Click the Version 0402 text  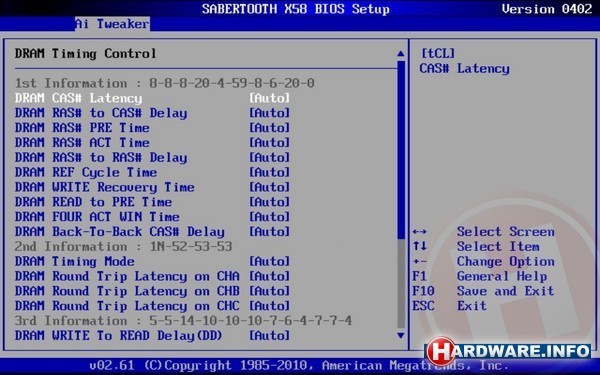point(547,8)
